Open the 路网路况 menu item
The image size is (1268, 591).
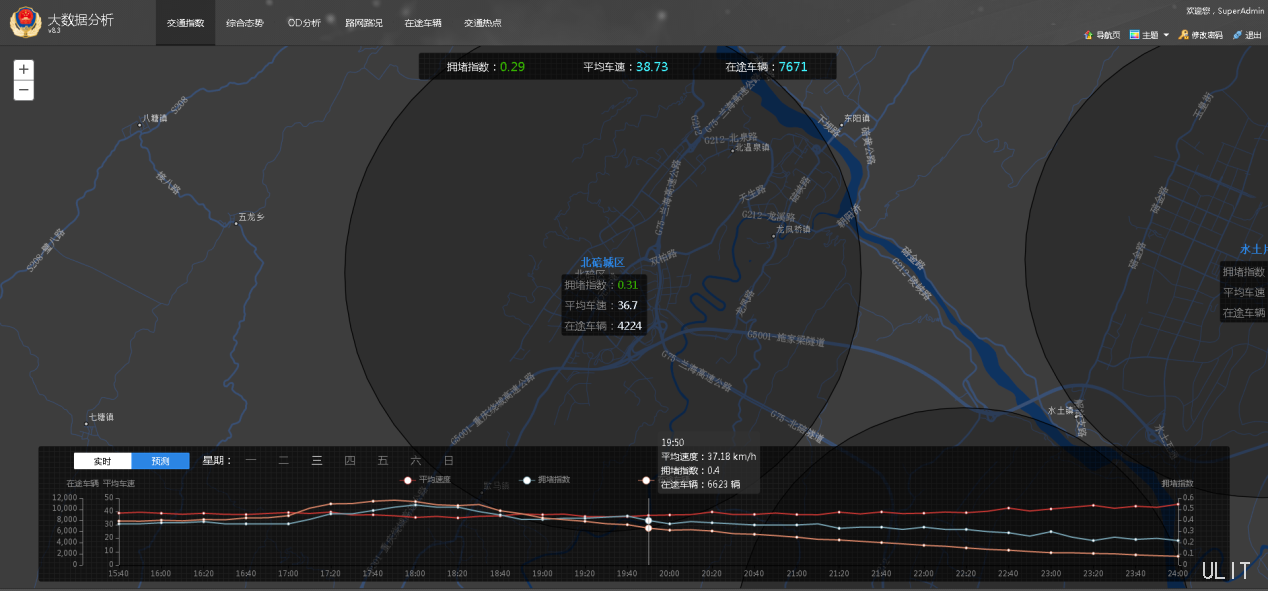tap(364, 23)
